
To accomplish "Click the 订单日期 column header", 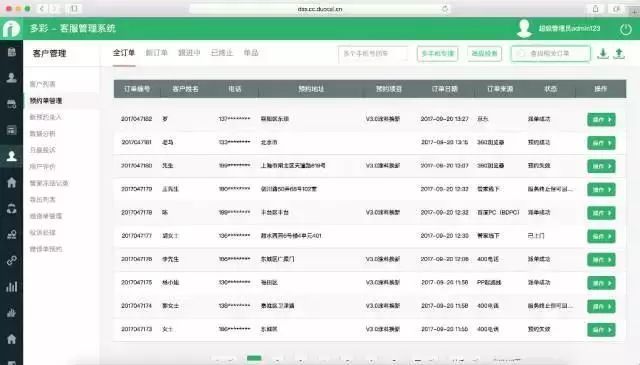I will [x=444, y=89].
